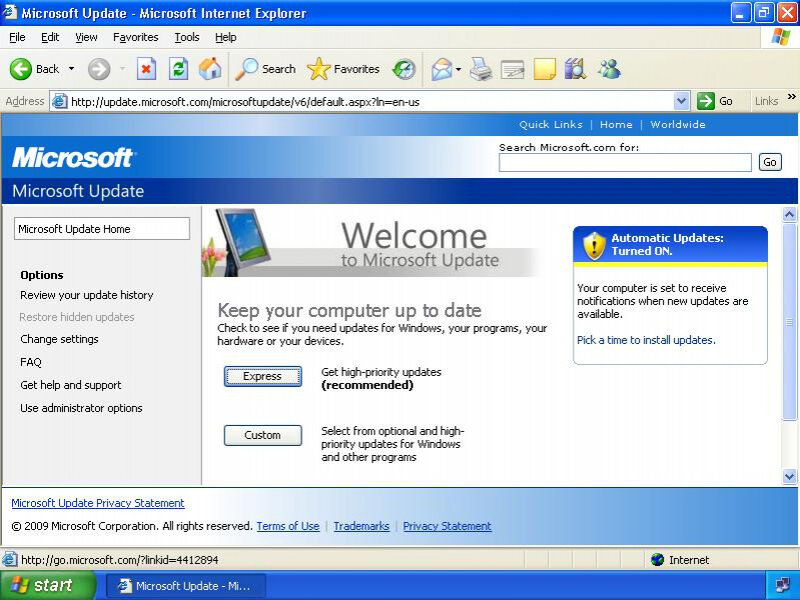Open the Tools menu
The height and width of the screenshot is (600, 800).
coord(186,37)
